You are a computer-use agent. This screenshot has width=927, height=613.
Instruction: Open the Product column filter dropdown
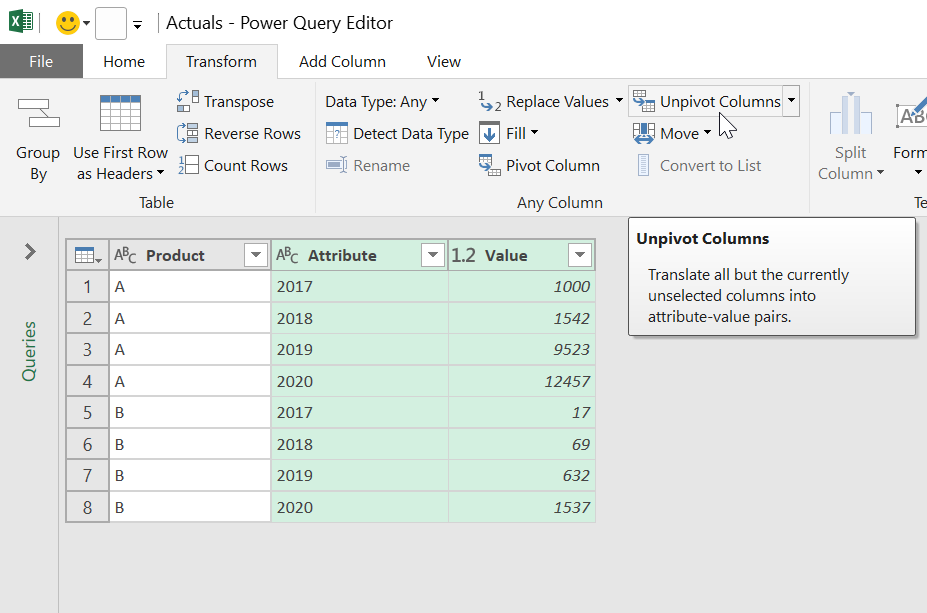(x=256, y=255)
